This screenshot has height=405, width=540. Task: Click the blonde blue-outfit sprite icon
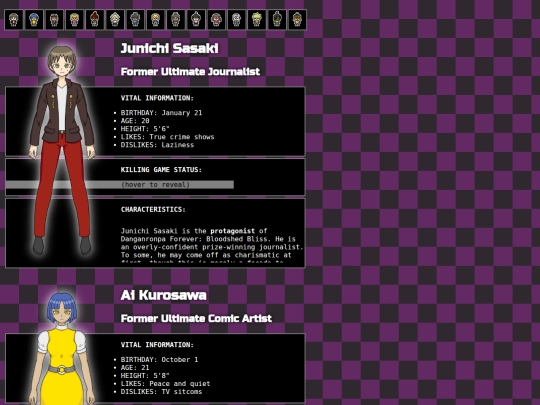point(156,20)
